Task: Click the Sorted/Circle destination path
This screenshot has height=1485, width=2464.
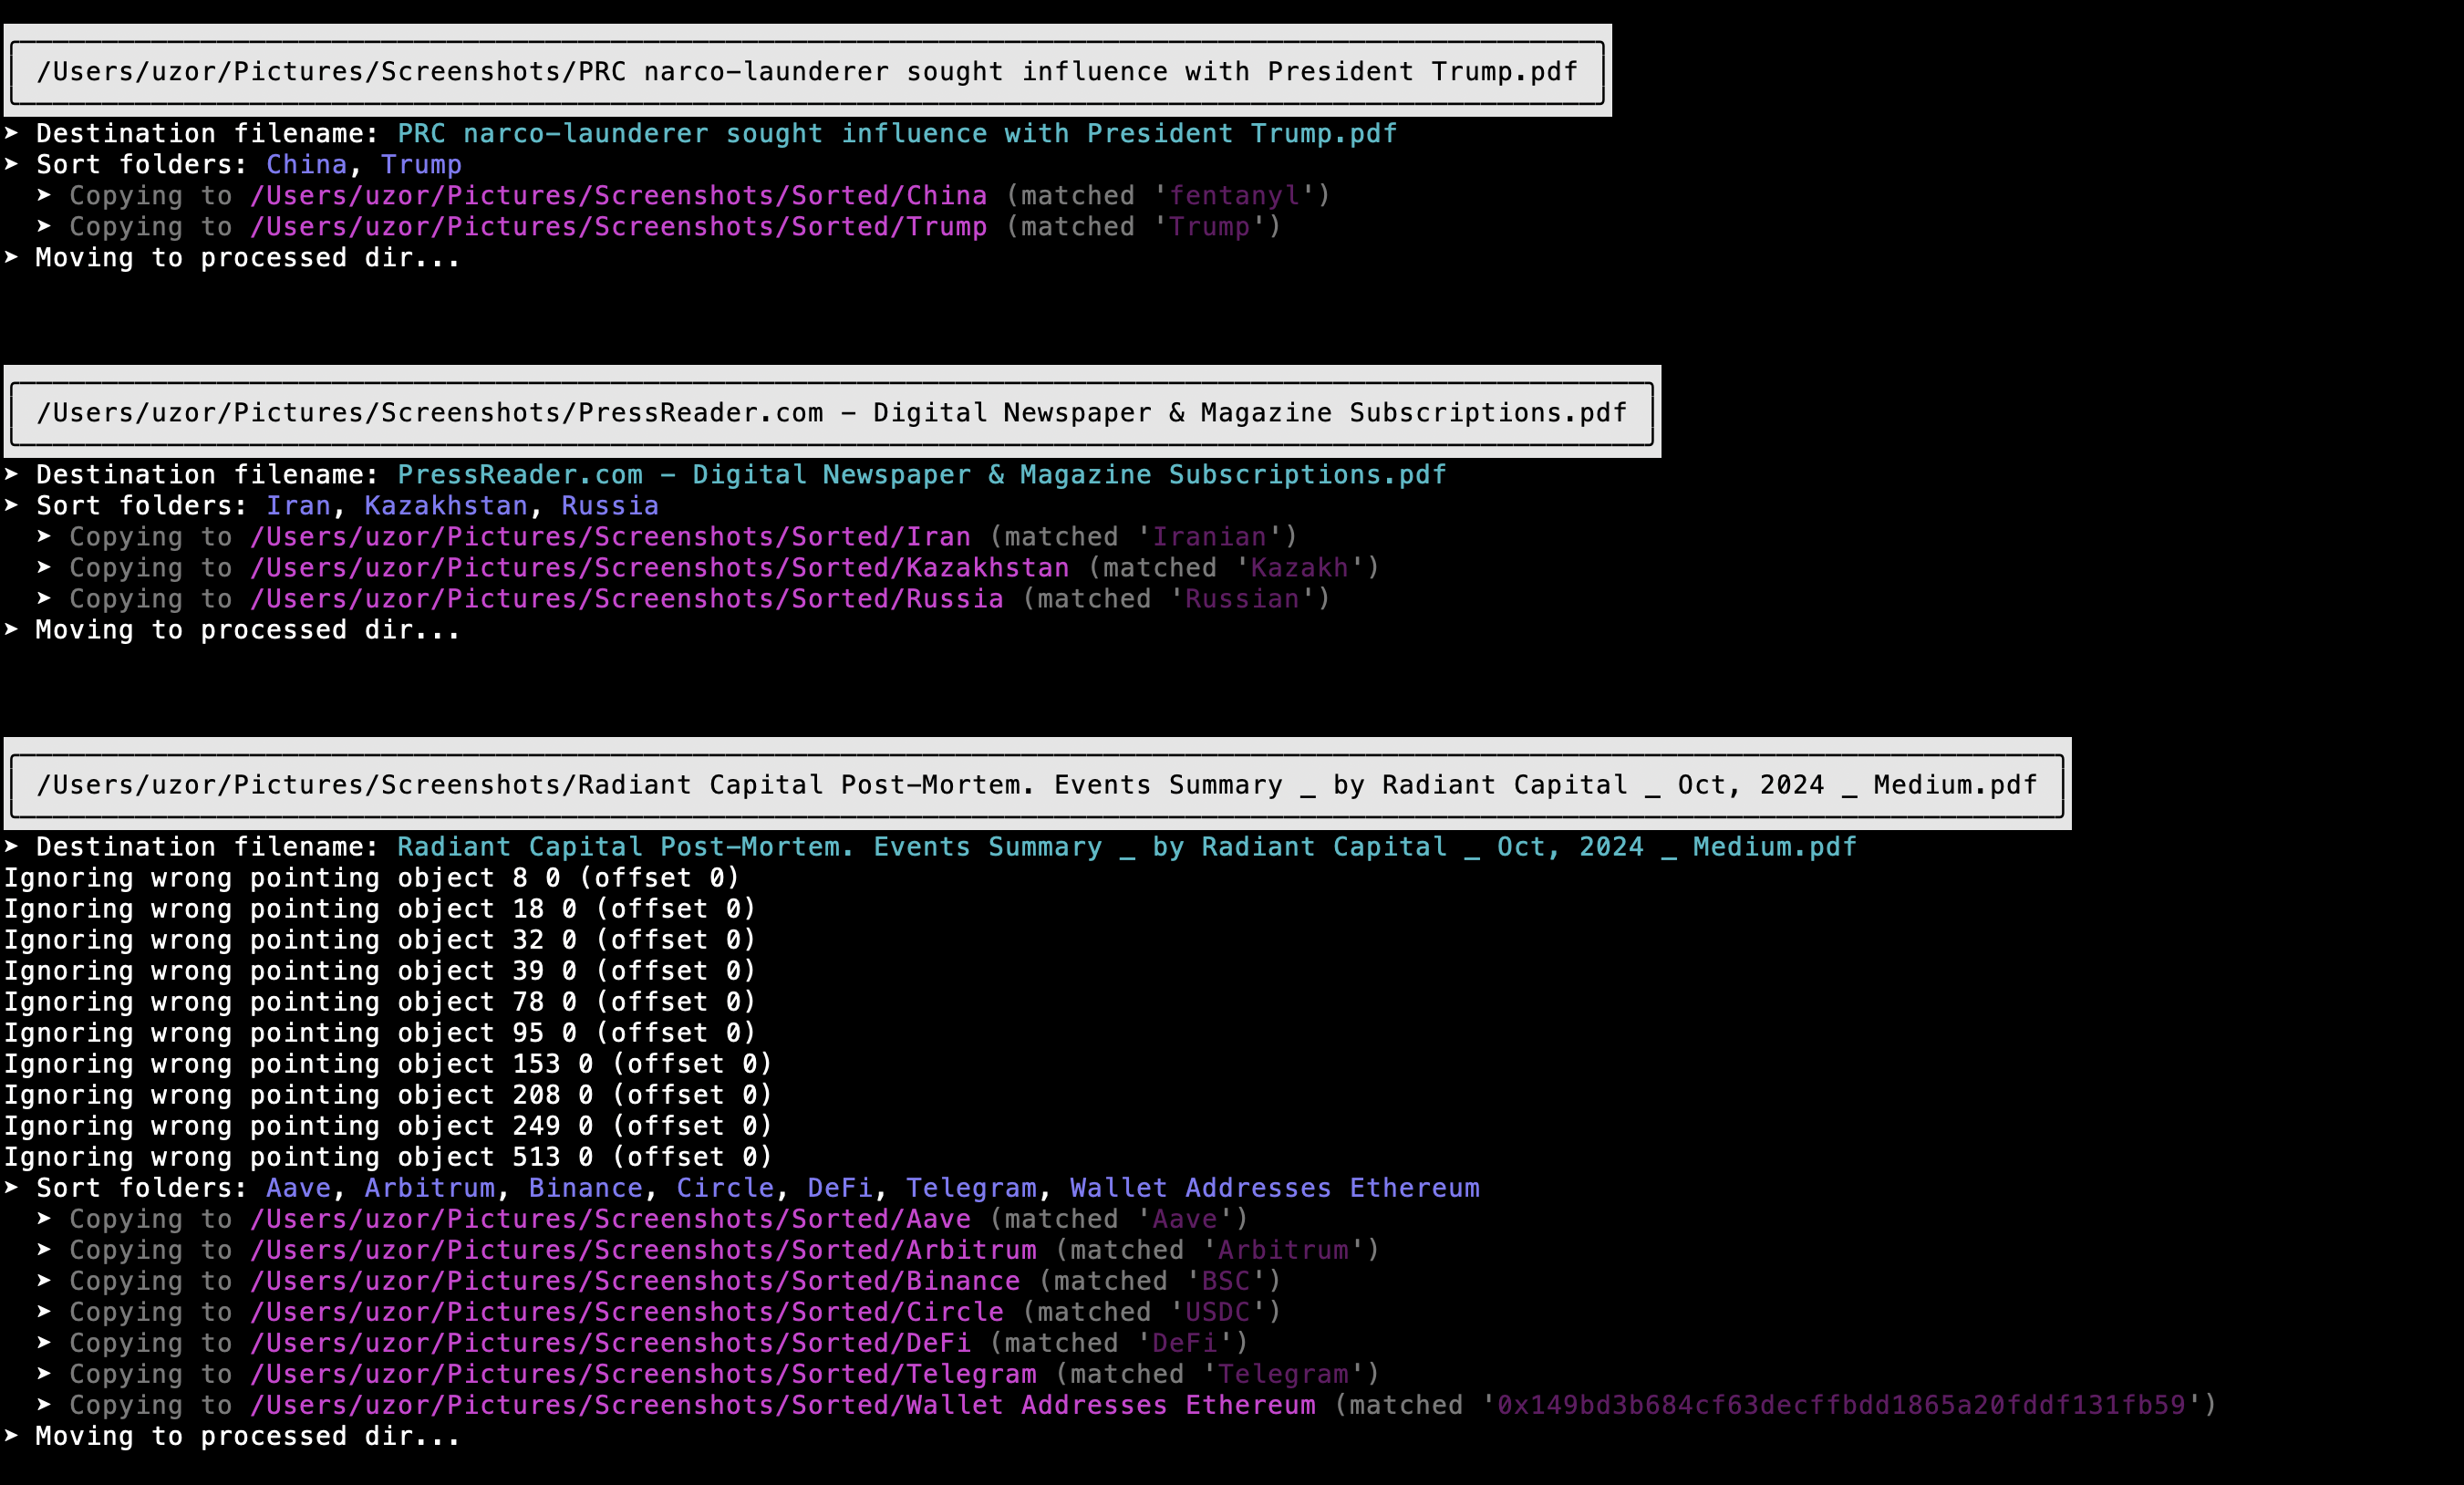Action: point(626,1312)
